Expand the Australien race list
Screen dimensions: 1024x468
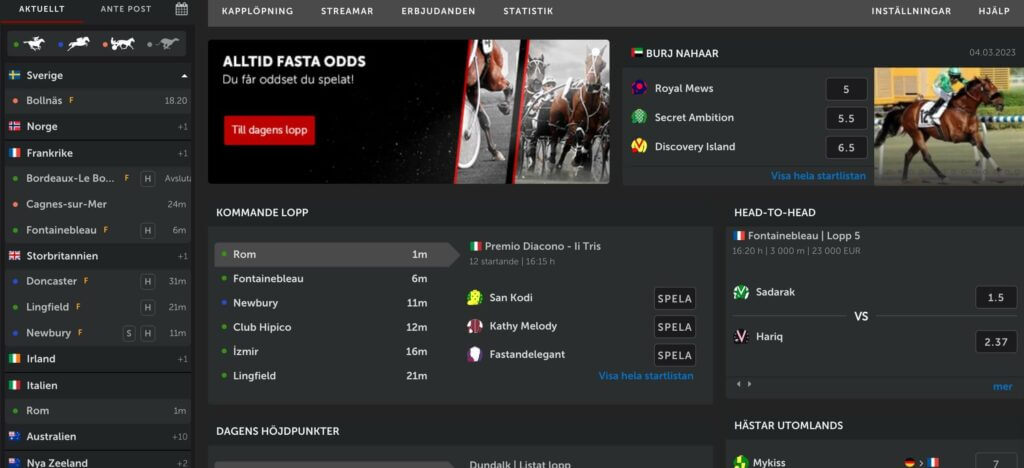click(x=98, y=437)
